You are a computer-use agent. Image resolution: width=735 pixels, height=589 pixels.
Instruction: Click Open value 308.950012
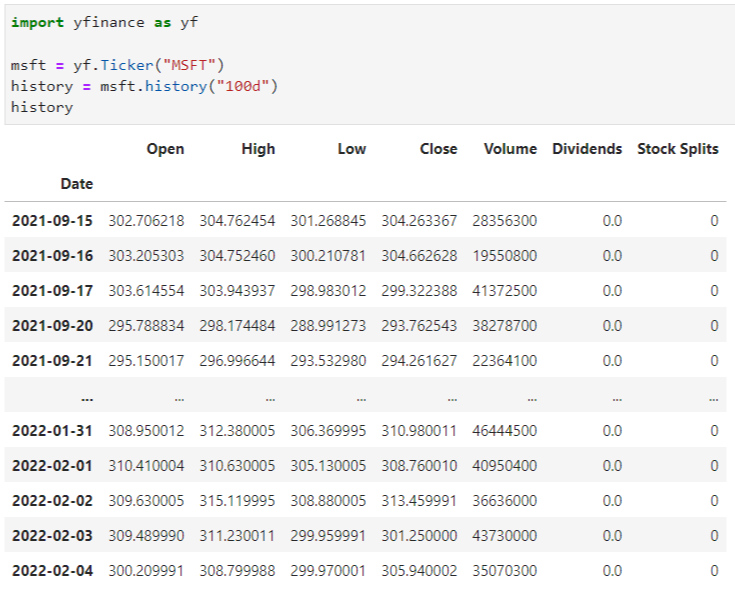click(x=146, y=431)
